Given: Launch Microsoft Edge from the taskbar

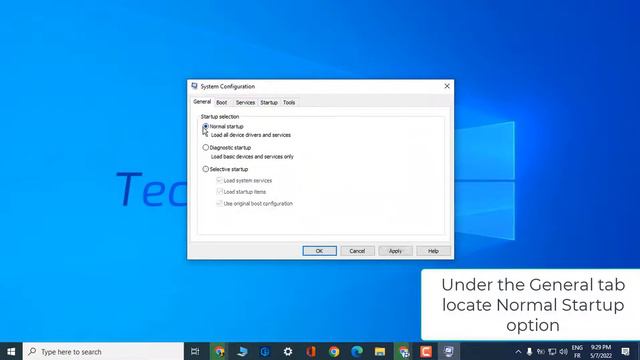Looking at the screenshot, I should [x=357, y=351].
